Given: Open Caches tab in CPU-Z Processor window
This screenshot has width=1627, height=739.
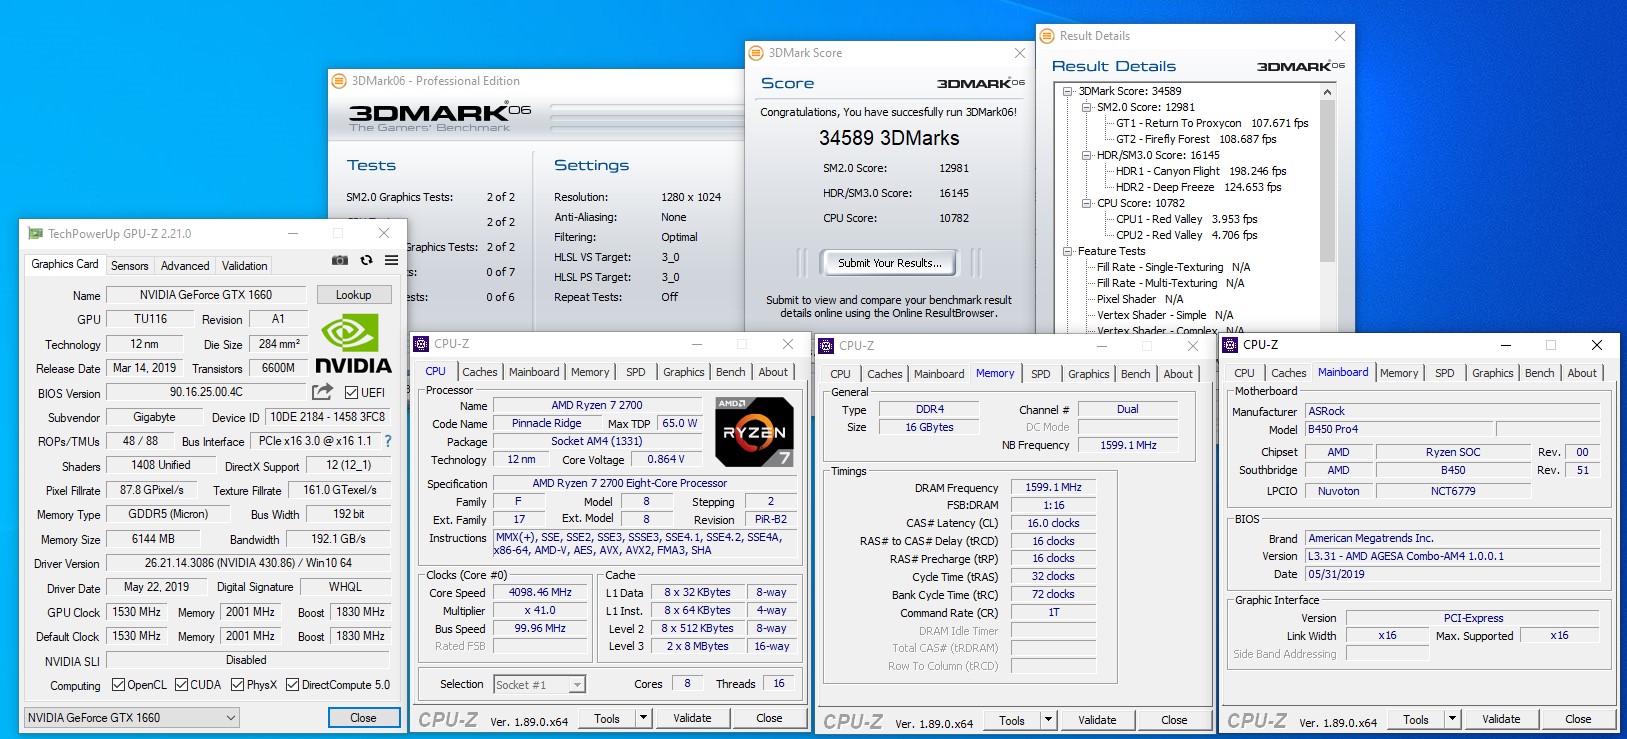Looking at the screenshot, I should point(480,372).
